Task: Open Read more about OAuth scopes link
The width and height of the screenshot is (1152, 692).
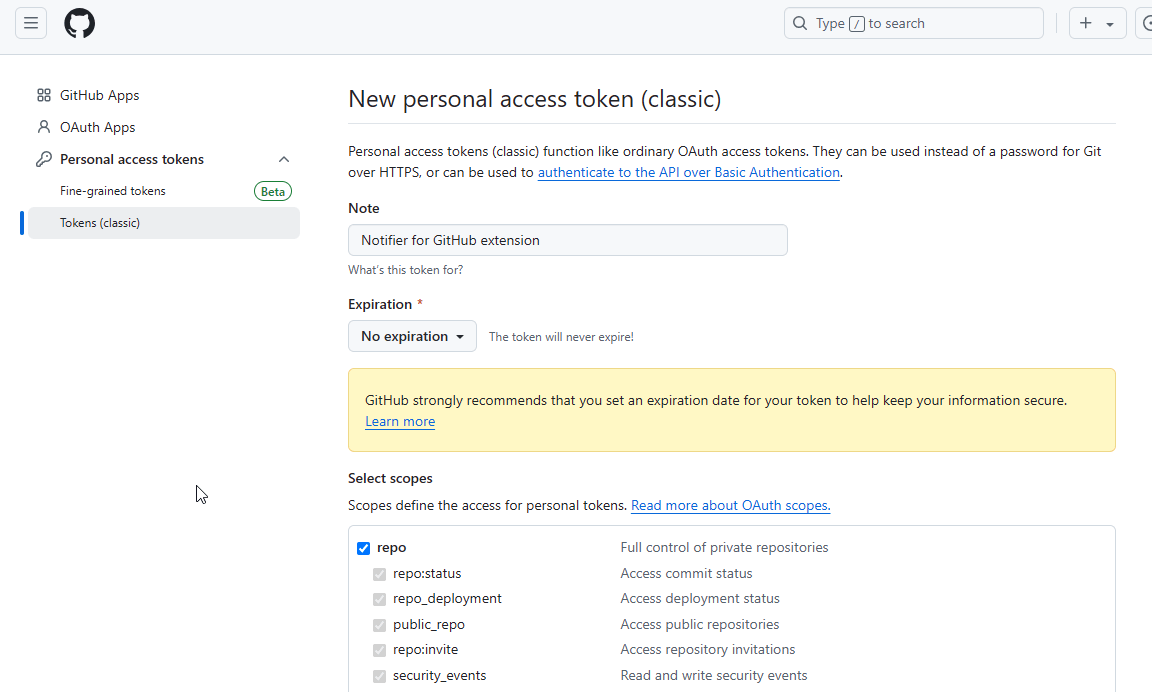Action: pos(730,505)
